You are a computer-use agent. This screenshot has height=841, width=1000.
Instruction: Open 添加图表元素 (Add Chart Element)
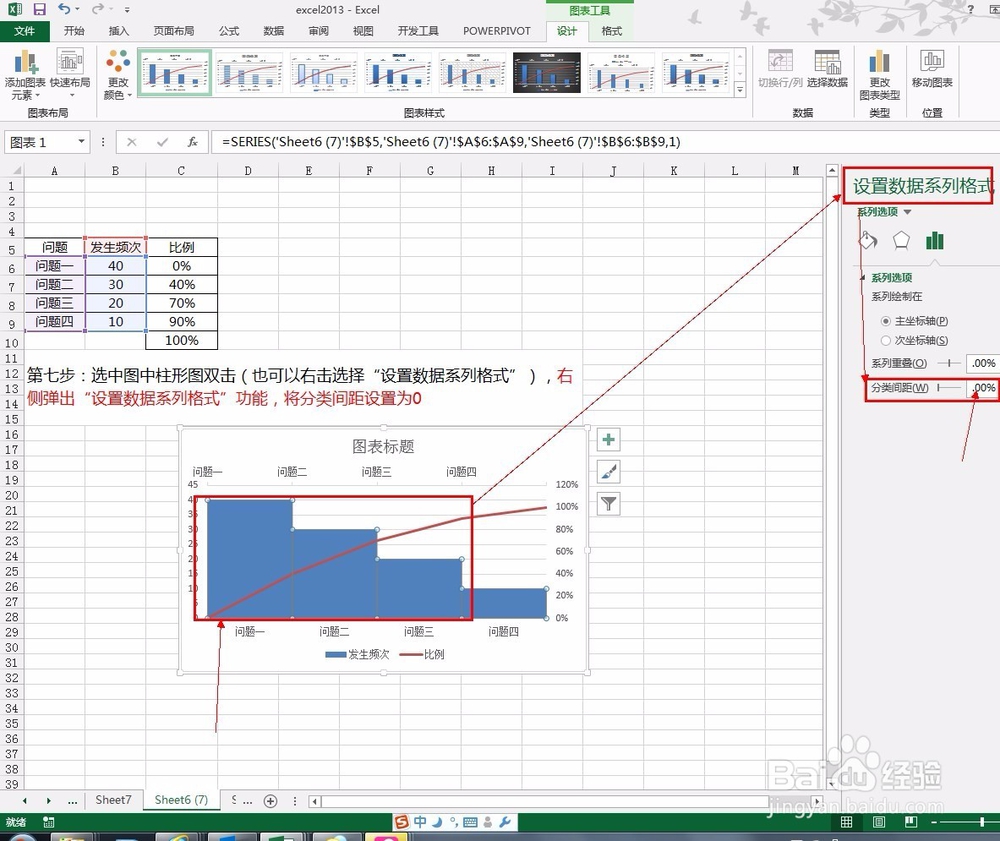(x=25, y=74)
